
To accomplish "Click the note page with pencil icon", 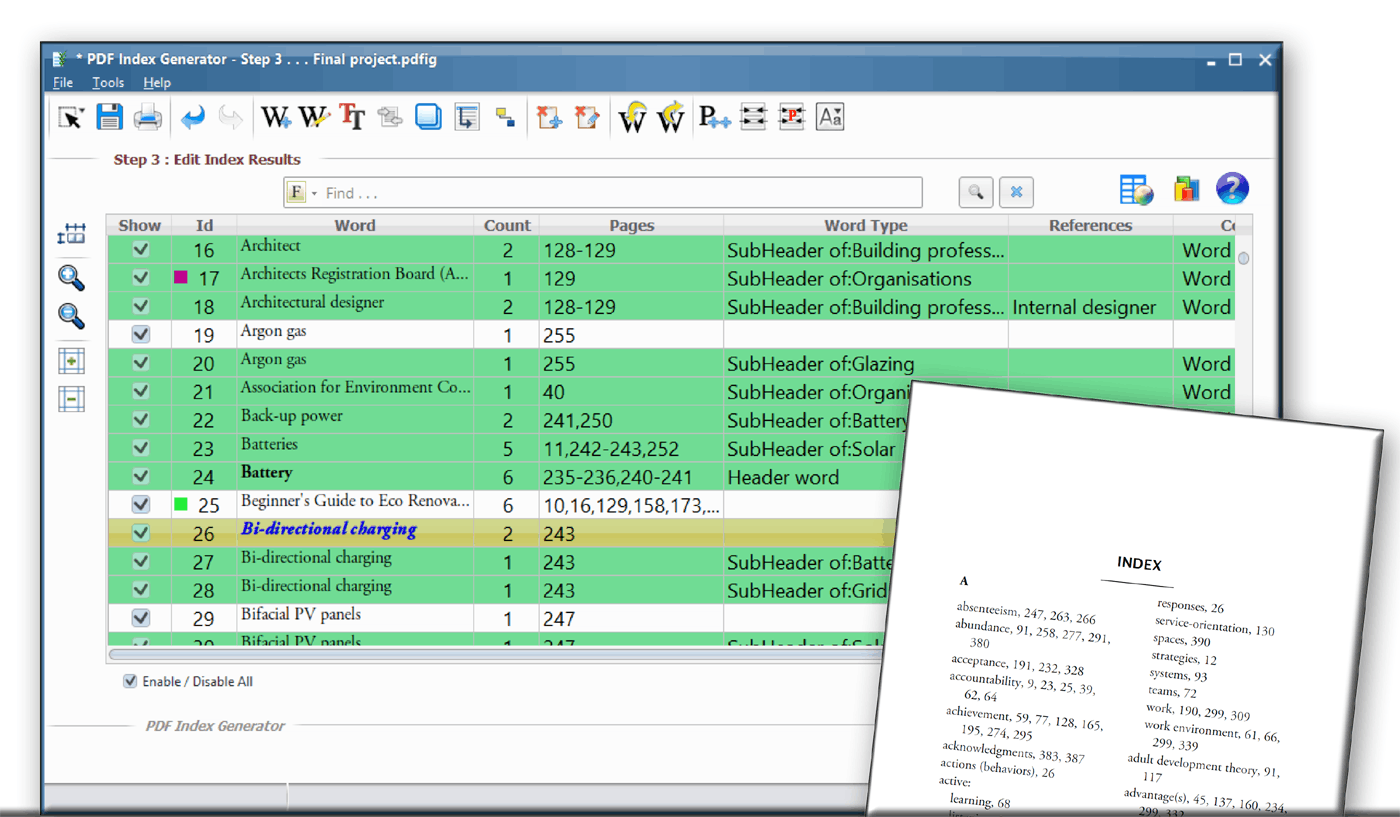I will (x=587, y=118).
